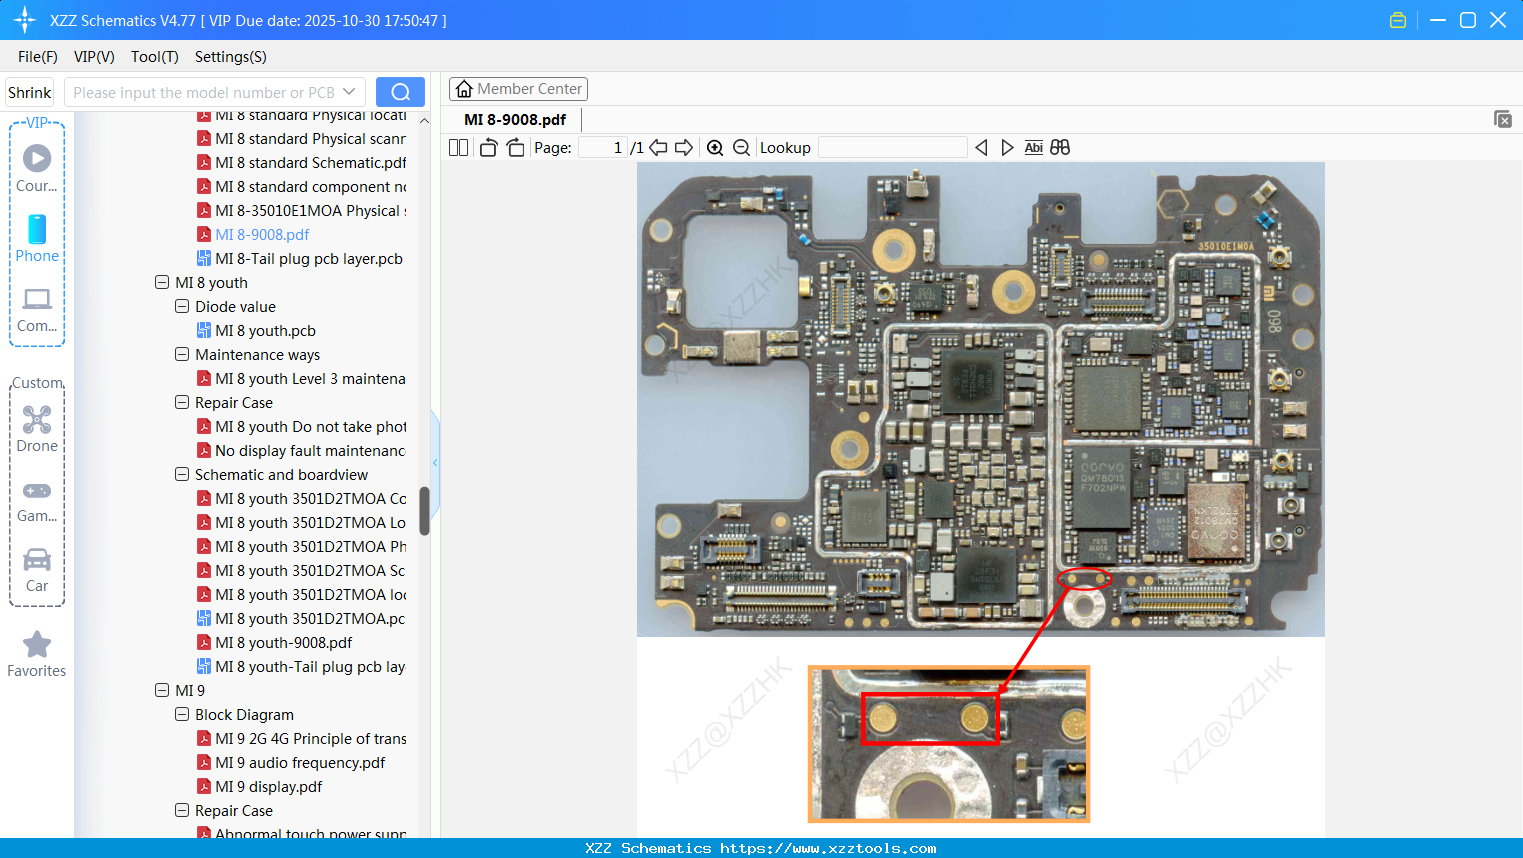Collapse the Schematic and boardview folder
Screen dimensions: 1523x858
click(x=182, y=475)
